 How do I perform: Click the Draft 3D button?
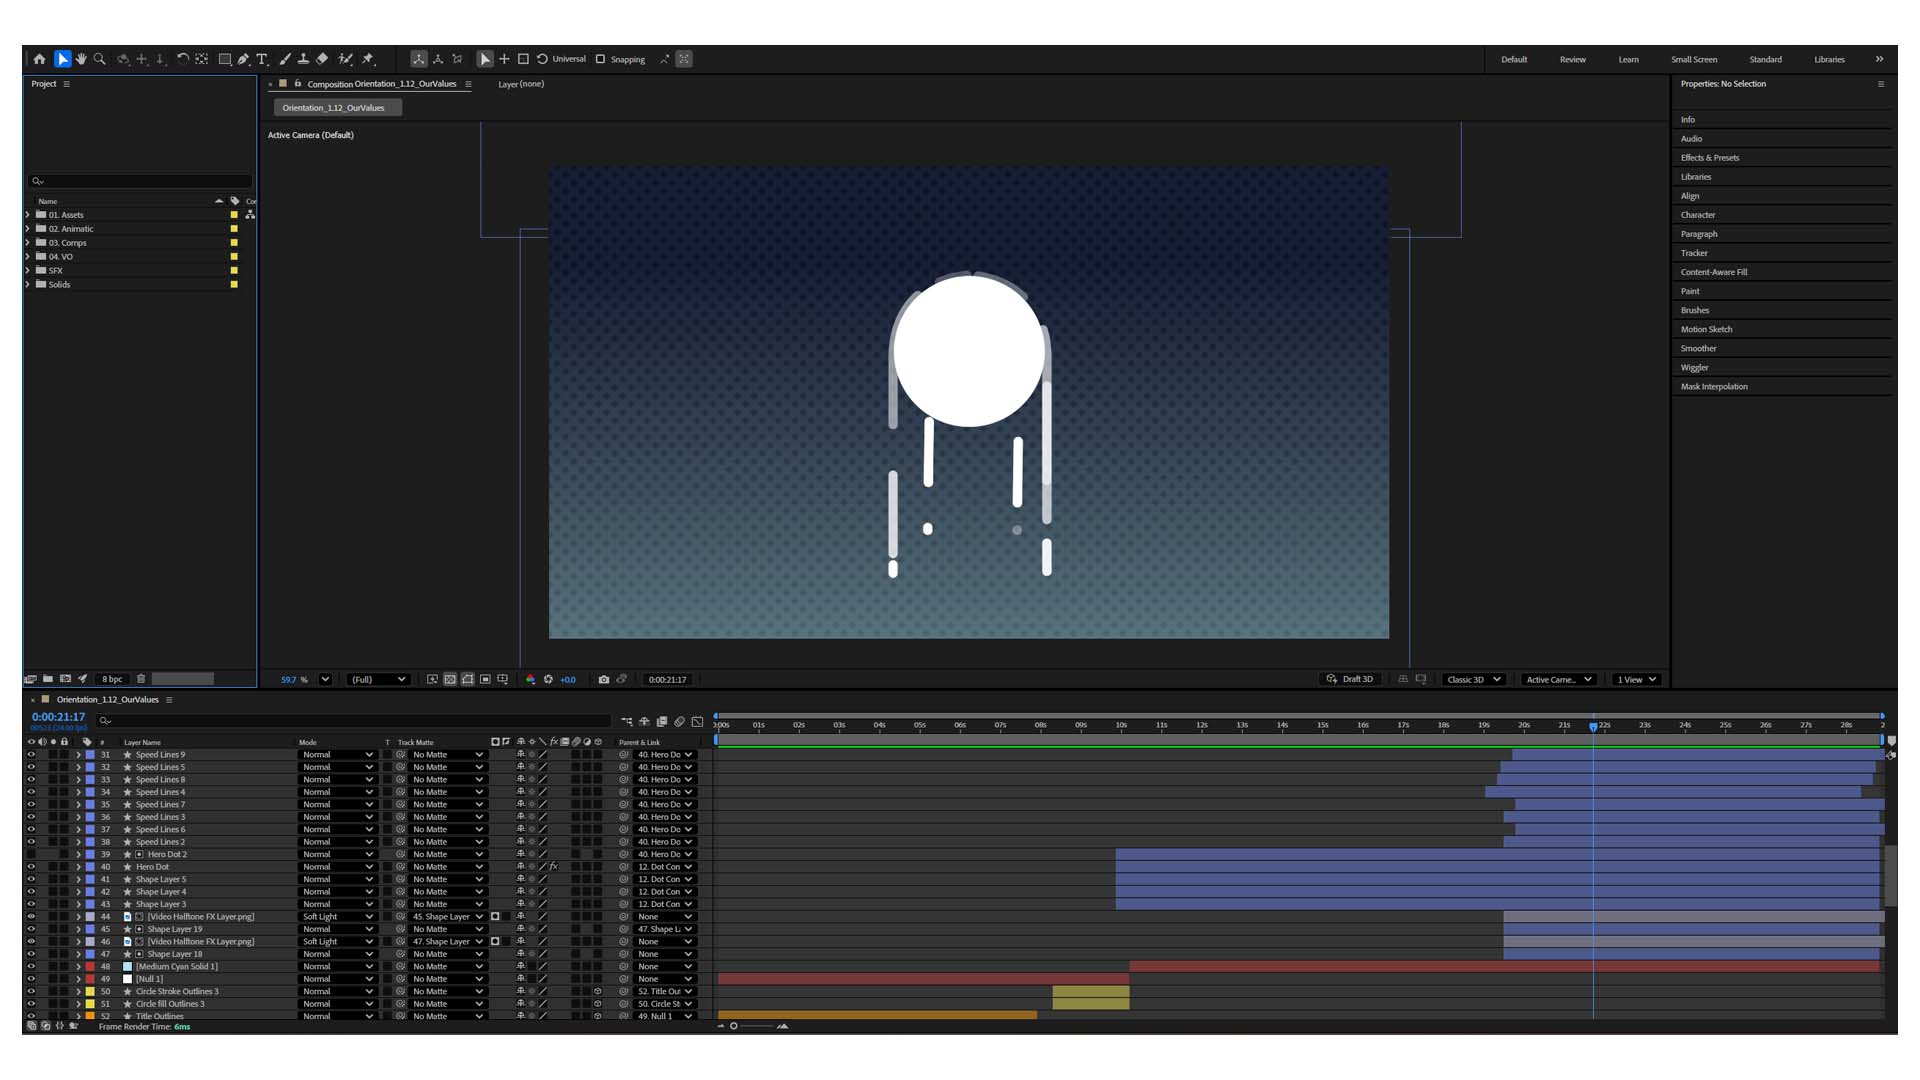point(1350,679)
